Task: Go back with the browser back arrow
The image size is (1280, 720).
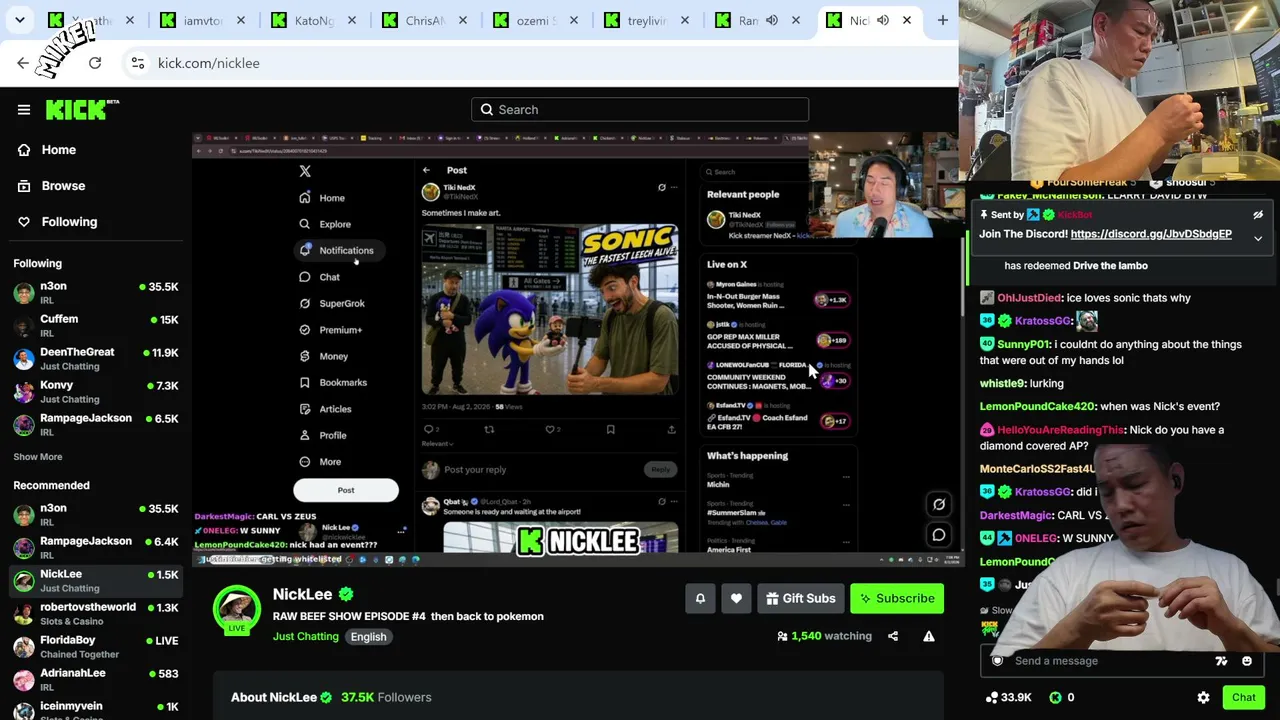Action: click(x=23, y=63)
